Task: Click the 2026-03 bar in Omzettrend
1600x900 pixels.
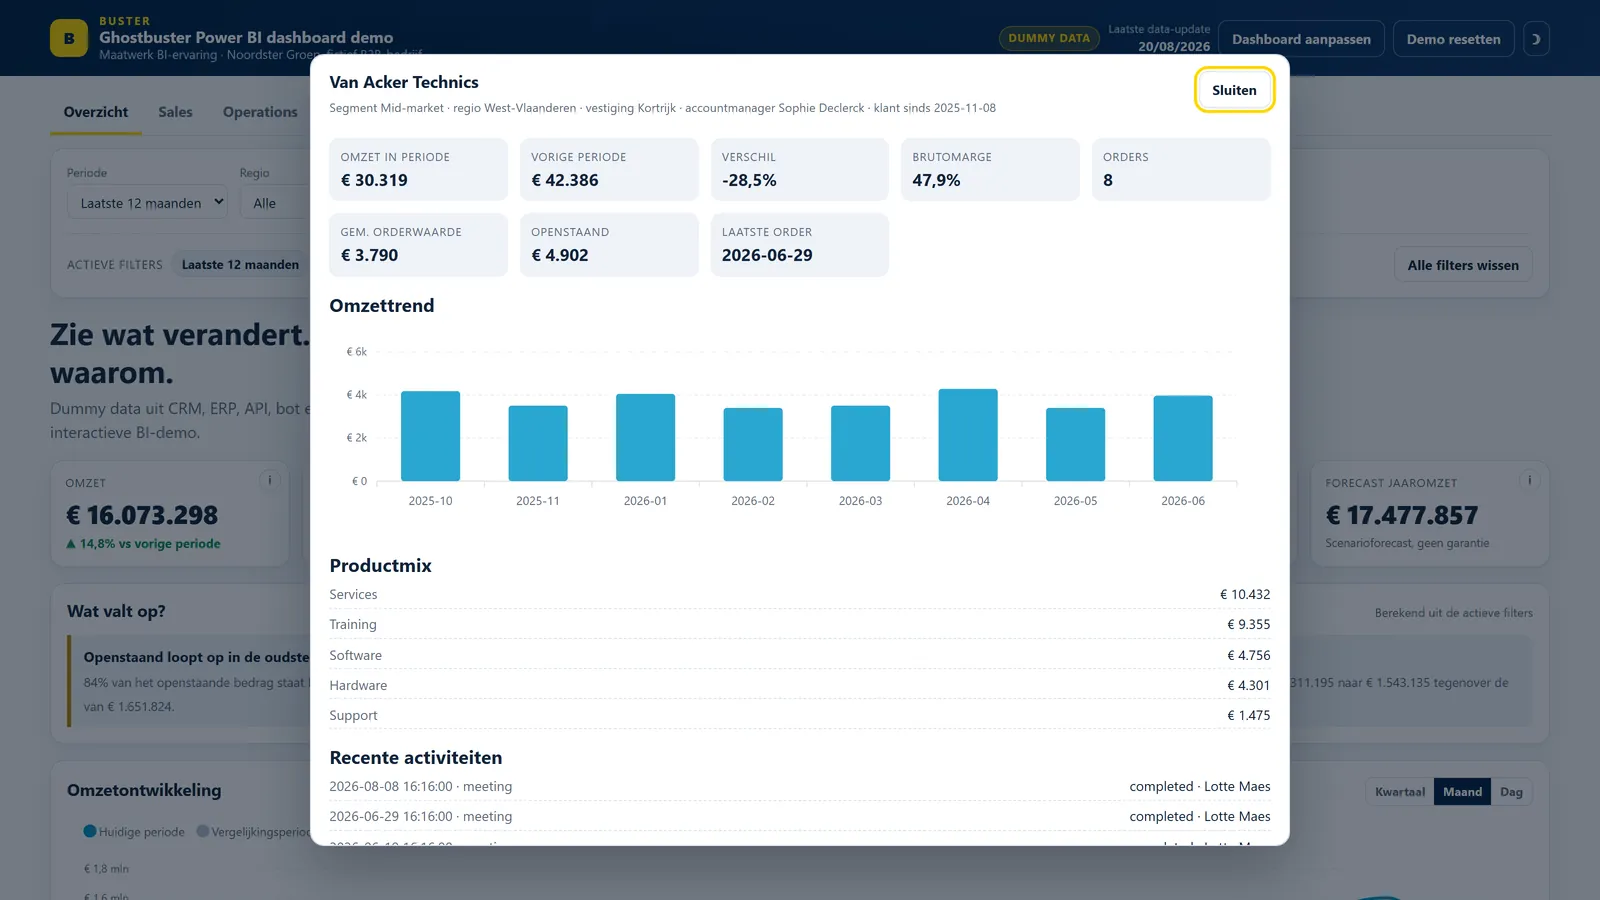Action: click(860, 443)
